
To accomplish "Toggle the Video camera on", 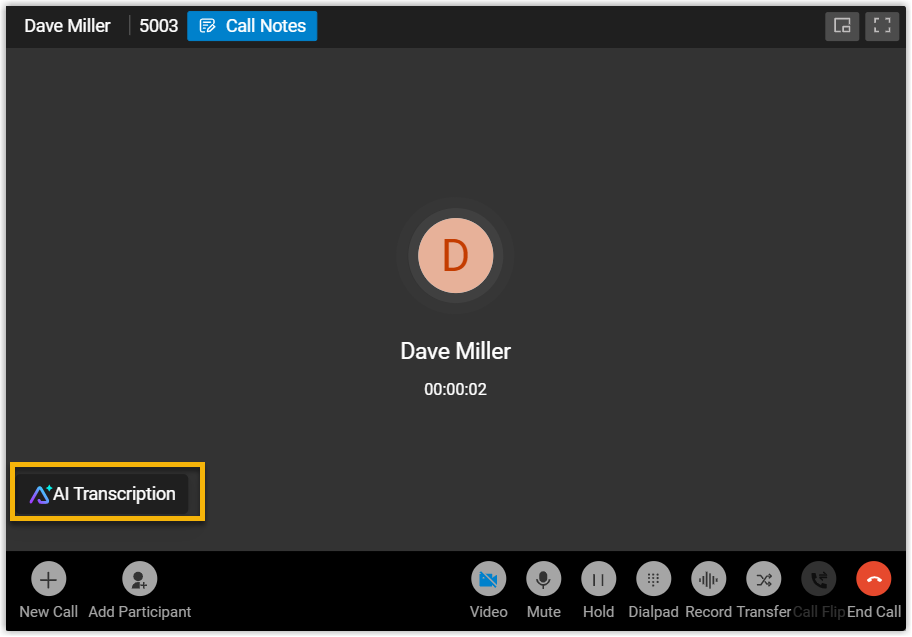I will click(488, 579).
